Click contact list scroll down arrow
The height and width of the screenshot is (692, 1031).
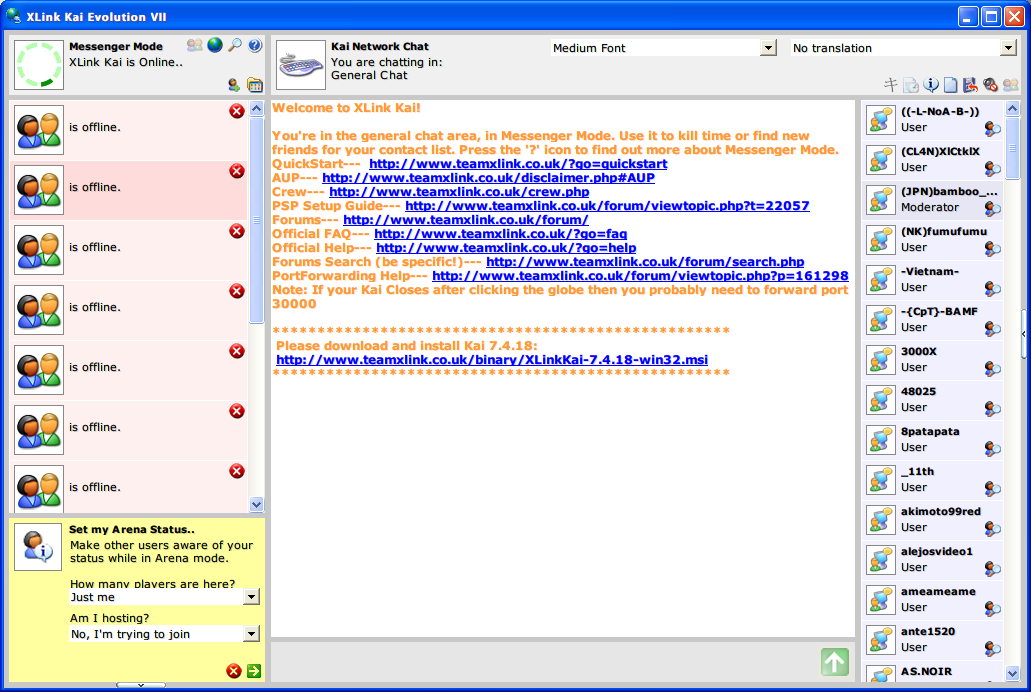pyautogui.click(x=256, y=505)
